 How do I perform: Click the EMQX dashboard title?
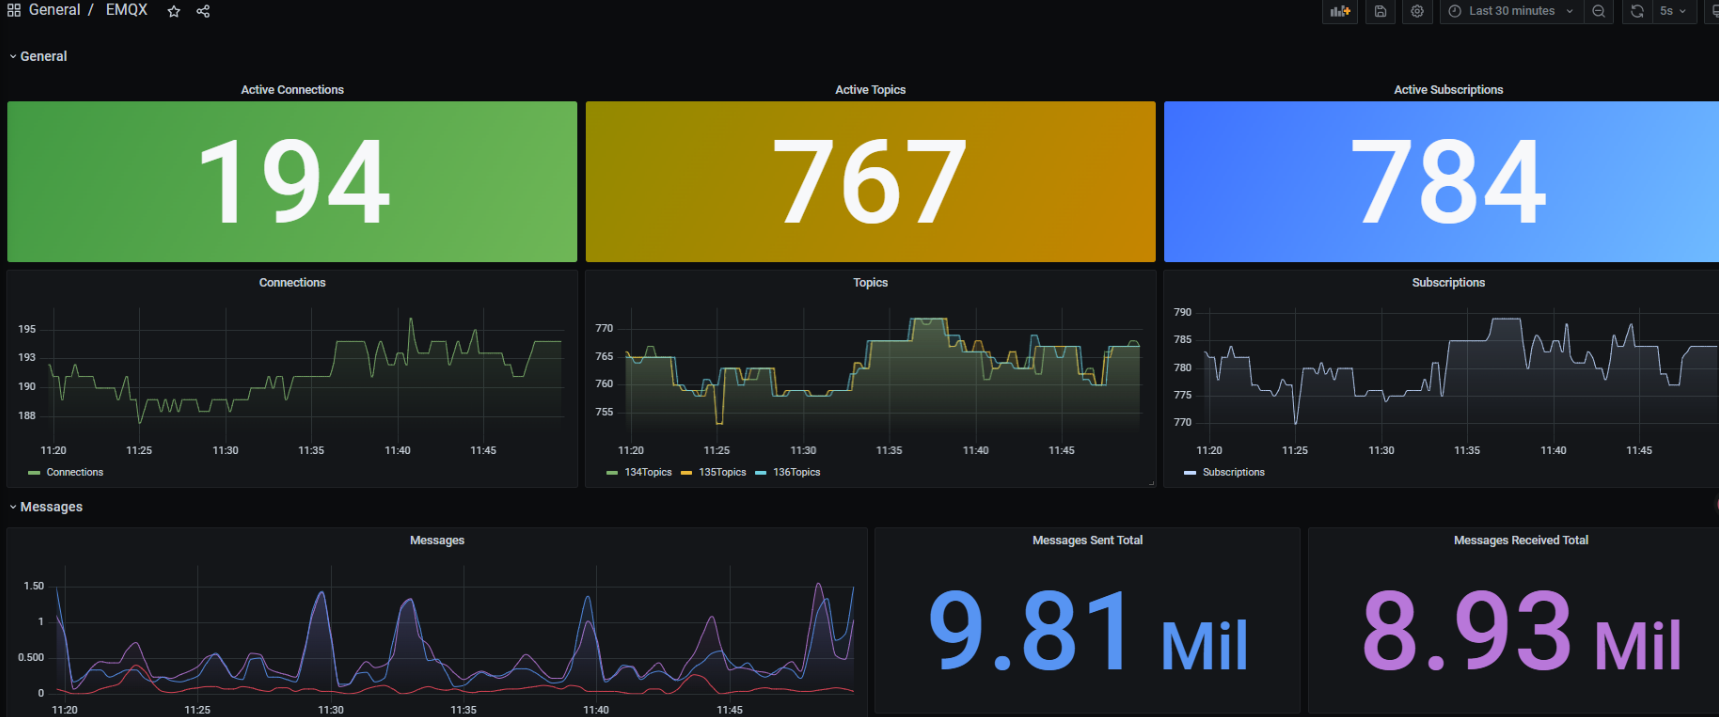tap(126, 10)
